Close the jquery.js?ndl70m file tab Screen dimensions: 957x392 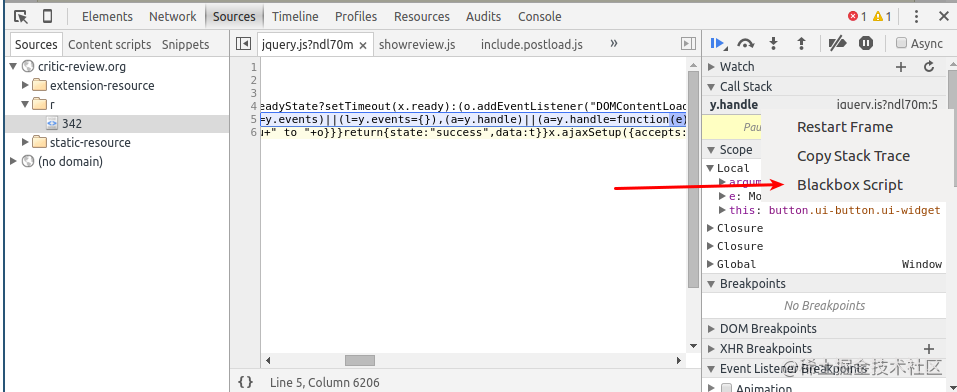[x=363, y=45]
